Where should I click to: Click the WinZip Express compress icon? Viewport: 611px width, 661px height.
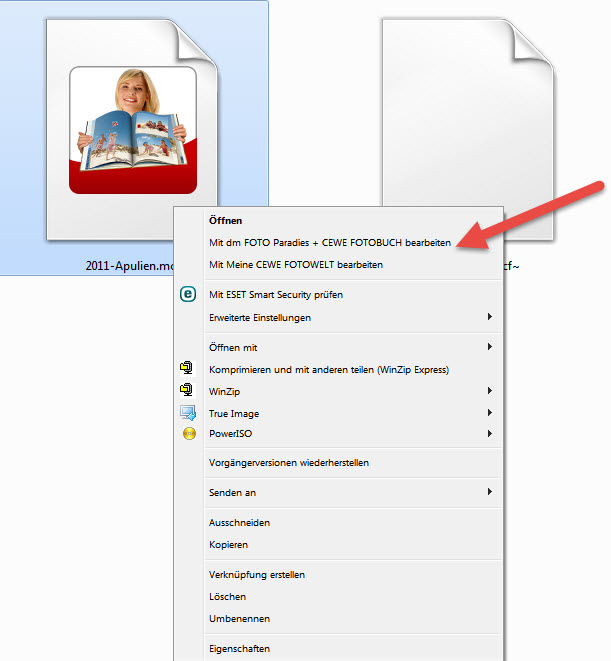186,368
